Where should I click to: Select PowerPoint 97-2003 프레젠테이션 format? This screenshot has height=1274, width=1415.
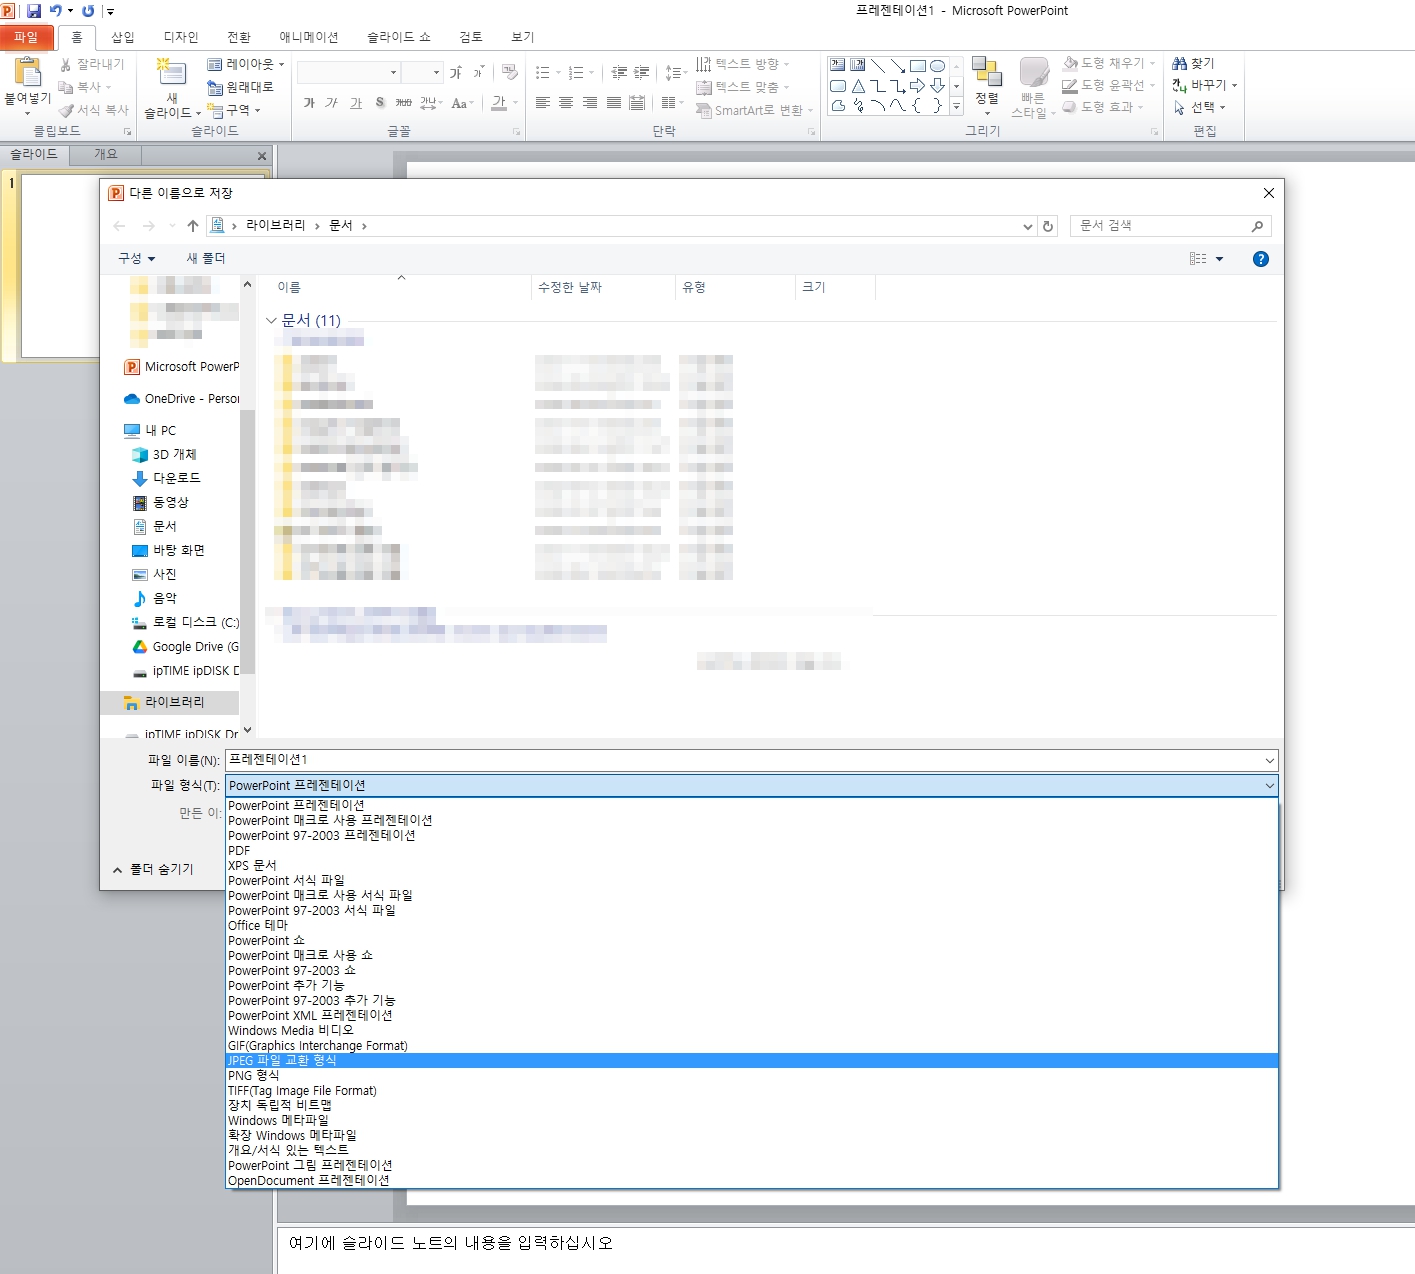tap(752, 835)
